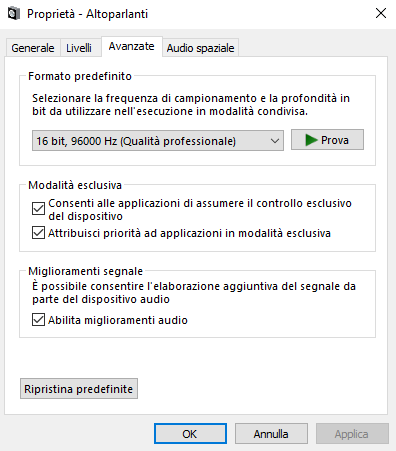Select the Avanzate tab

click(x=132, y=46)
